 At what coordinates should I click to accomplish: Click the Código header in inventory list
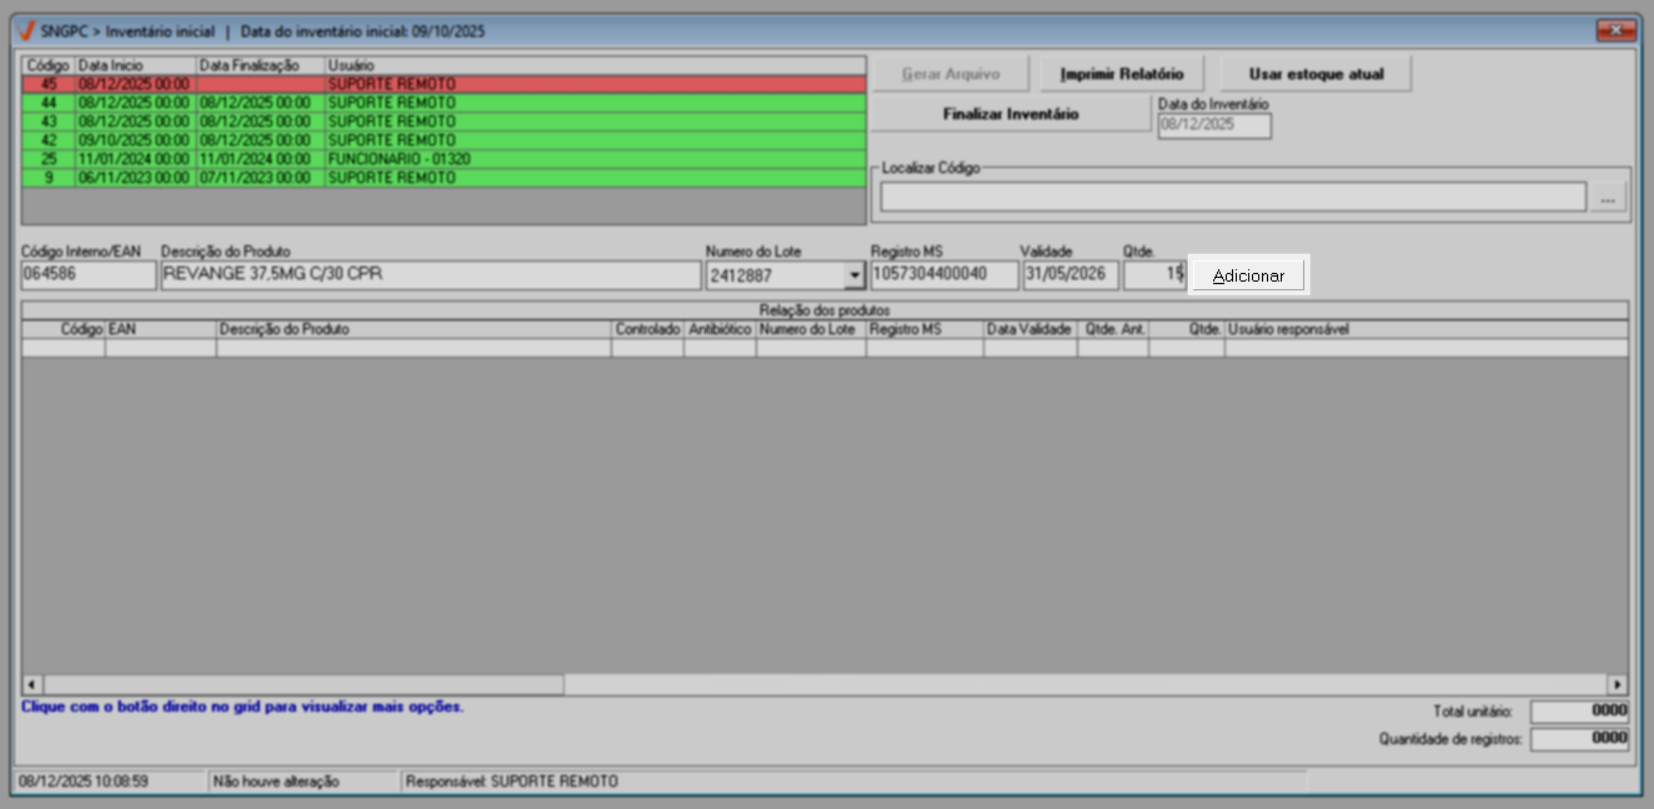pos(49,66)
